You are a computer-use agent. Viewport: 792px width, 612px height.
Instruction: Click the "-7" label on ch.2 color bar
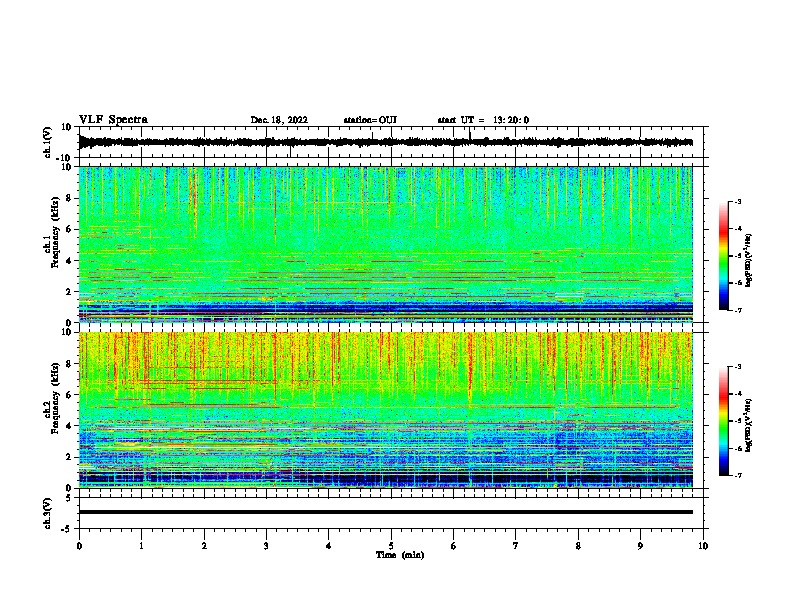tap(738, 475)
